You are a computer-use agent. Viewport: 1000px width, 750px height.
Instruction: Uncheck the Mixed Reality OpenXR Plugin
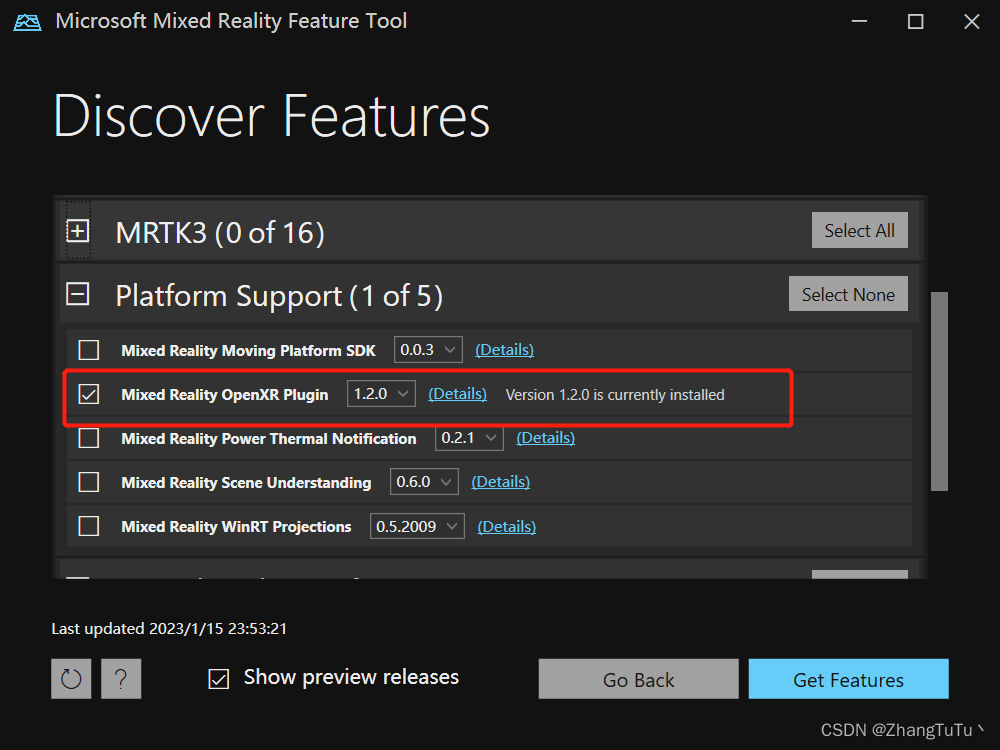tap(88, 393)
